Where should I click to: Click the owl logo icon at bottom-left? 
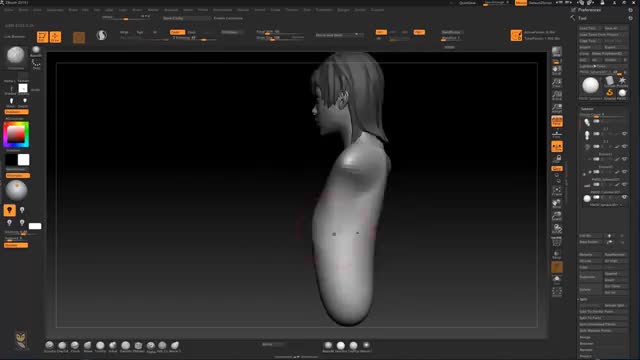coord(20,340)
